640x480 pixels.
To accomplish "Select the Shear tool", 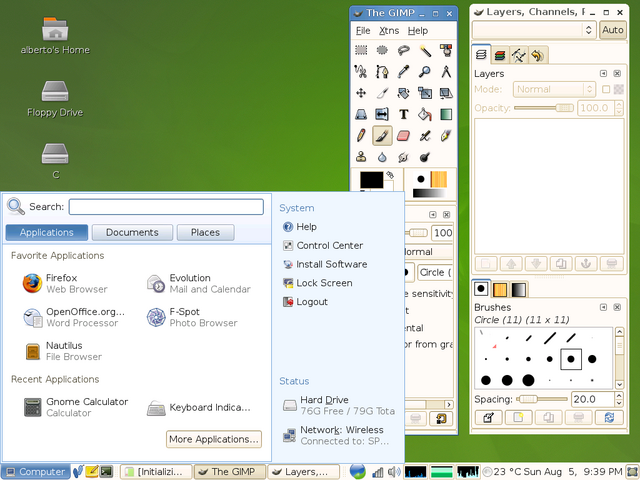I will click(446, 93).
